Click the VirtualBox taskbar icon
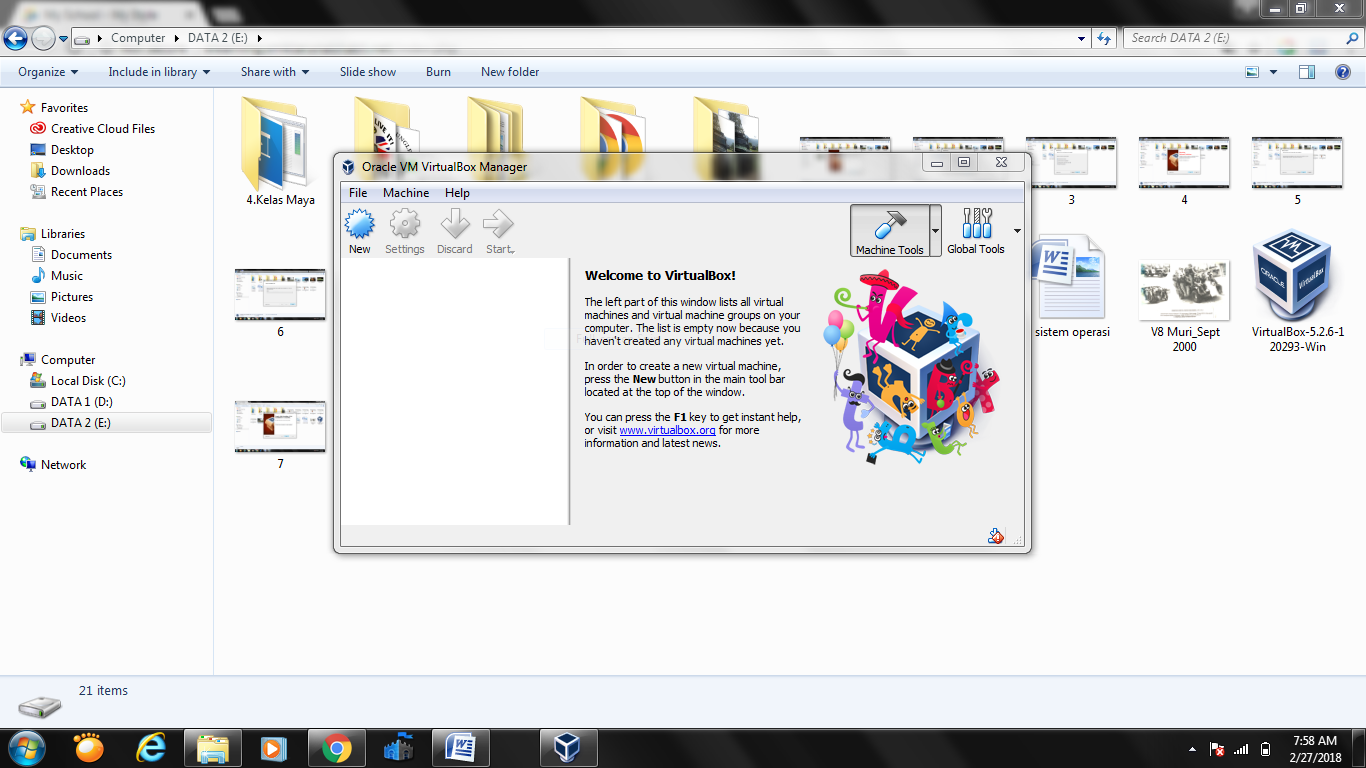Viewport: 1366px width, 768px height. 568,748
